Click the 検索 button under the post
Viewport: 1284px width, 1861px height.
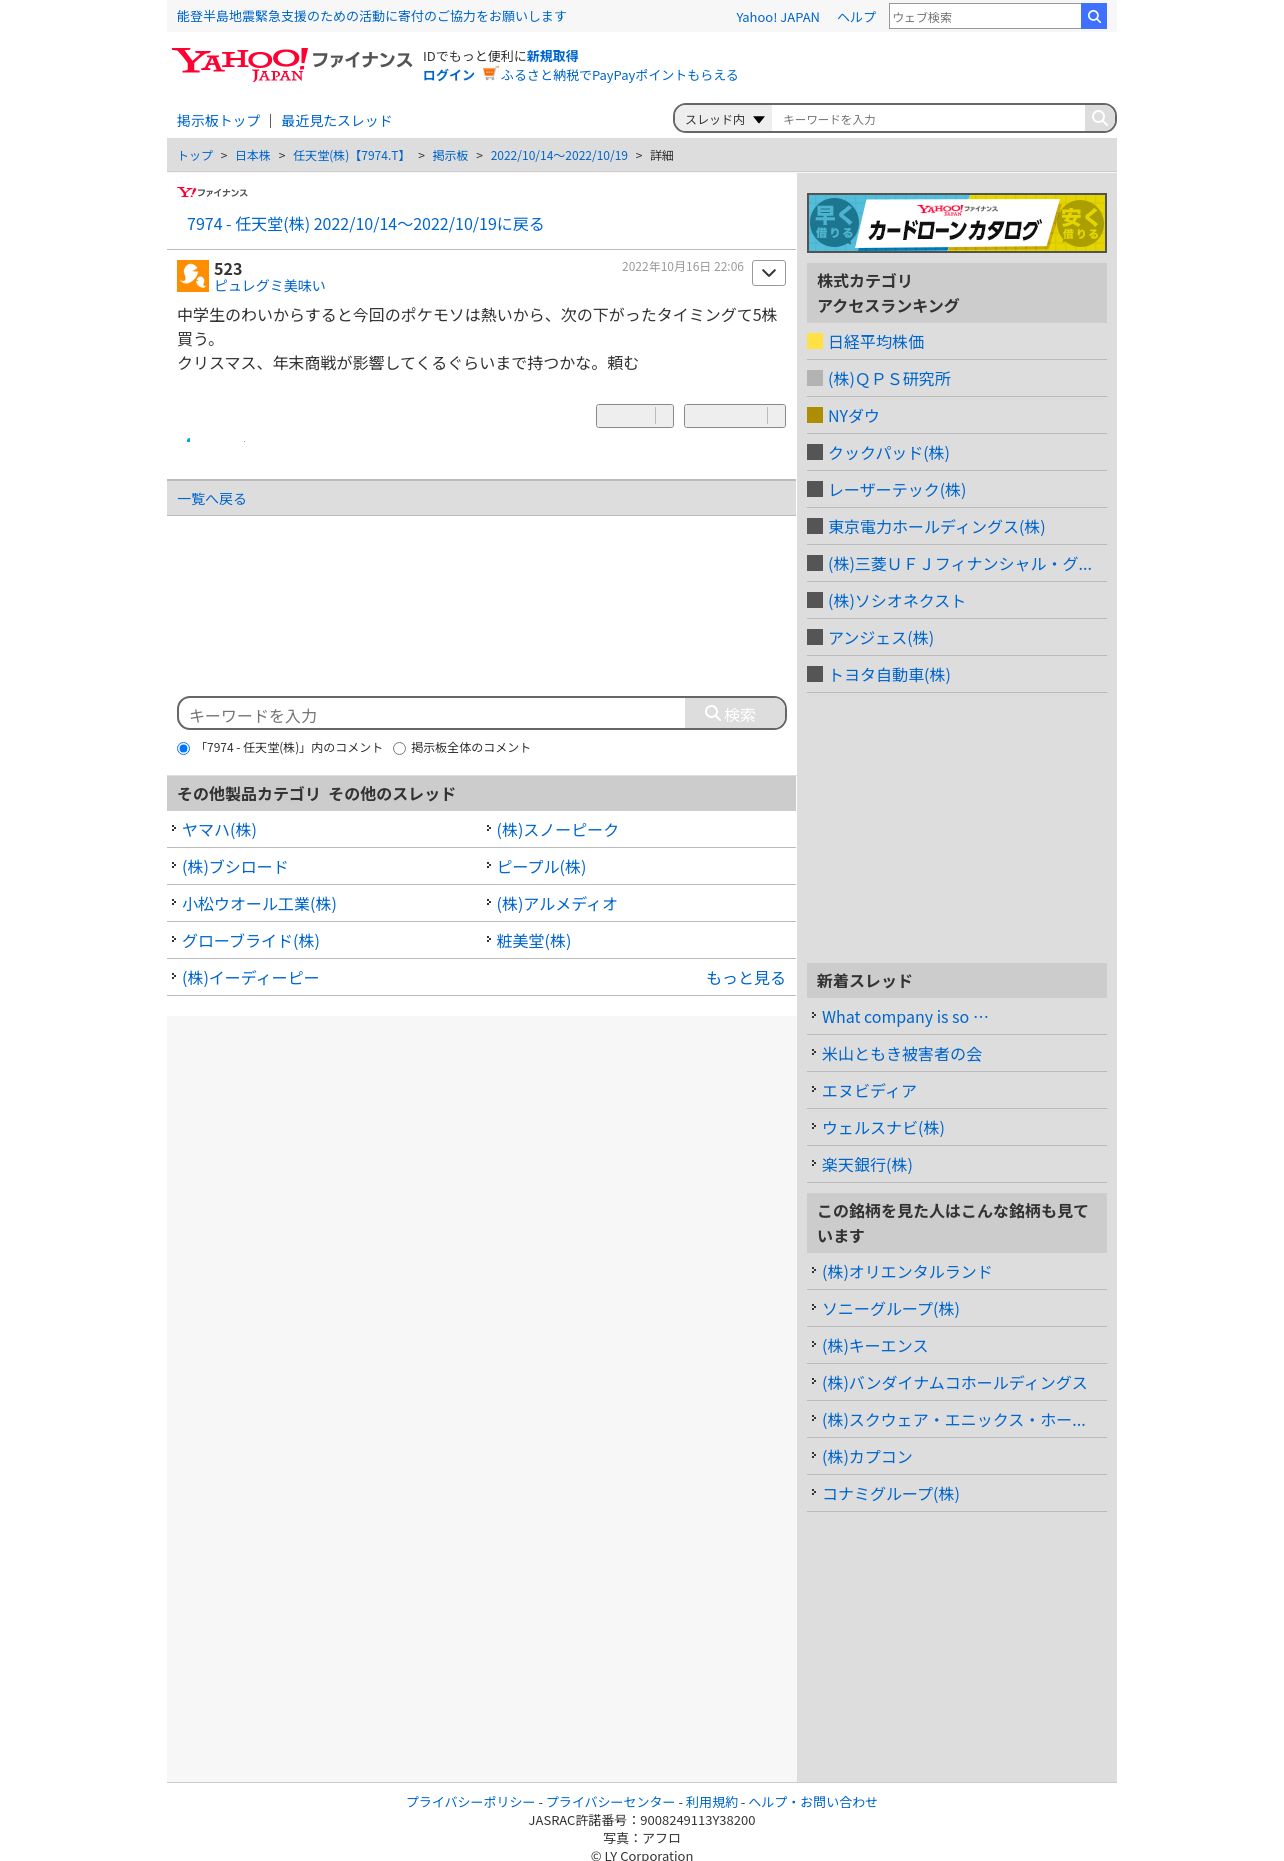coord(735,714)
